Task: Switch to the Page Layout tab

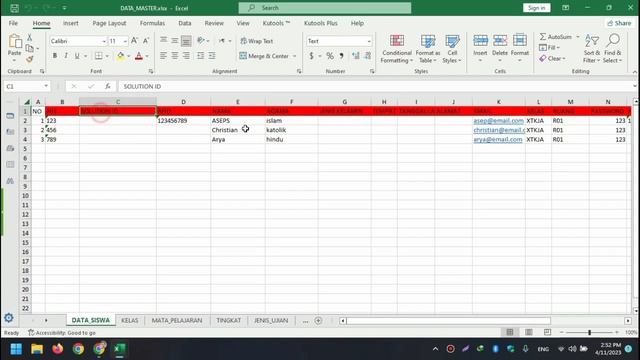Action: pyautogui.click(x=109, y=23)
